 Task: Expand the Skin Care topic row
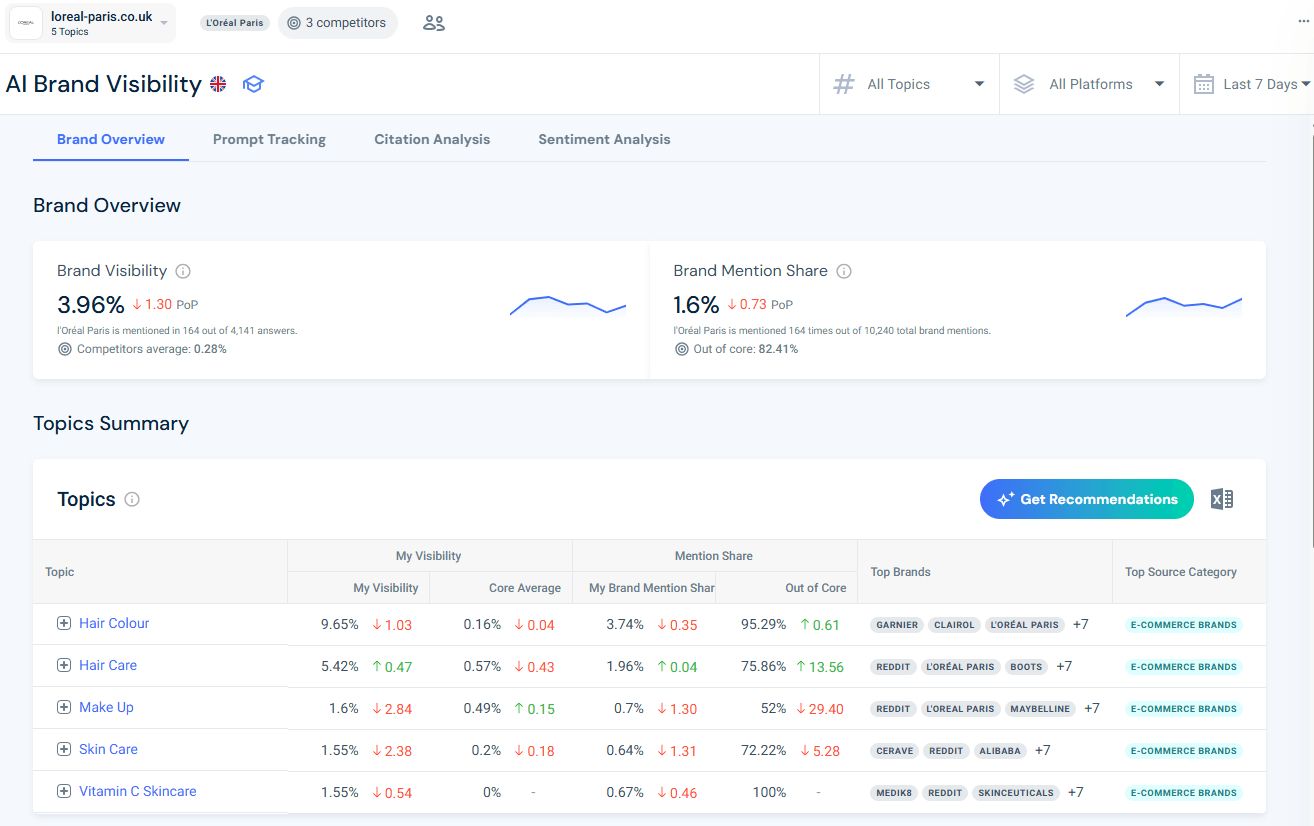[64, 749]
